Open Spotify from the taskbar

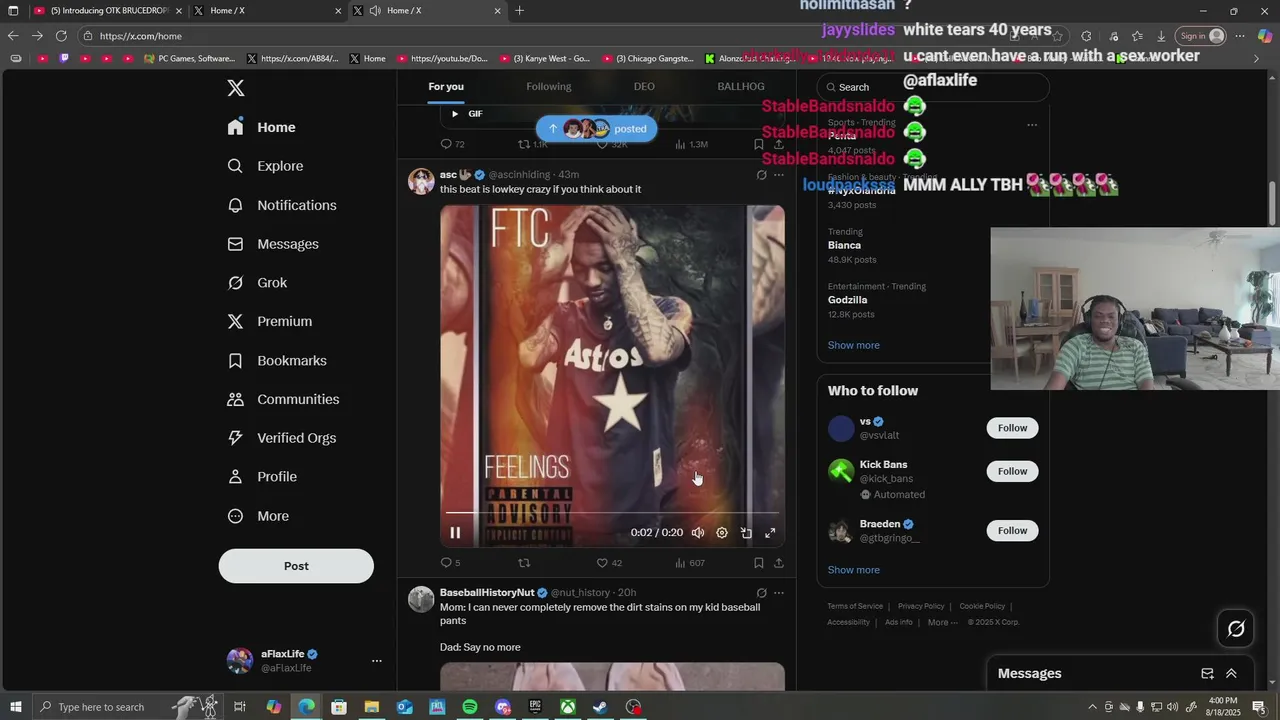[x=470, y=707]
